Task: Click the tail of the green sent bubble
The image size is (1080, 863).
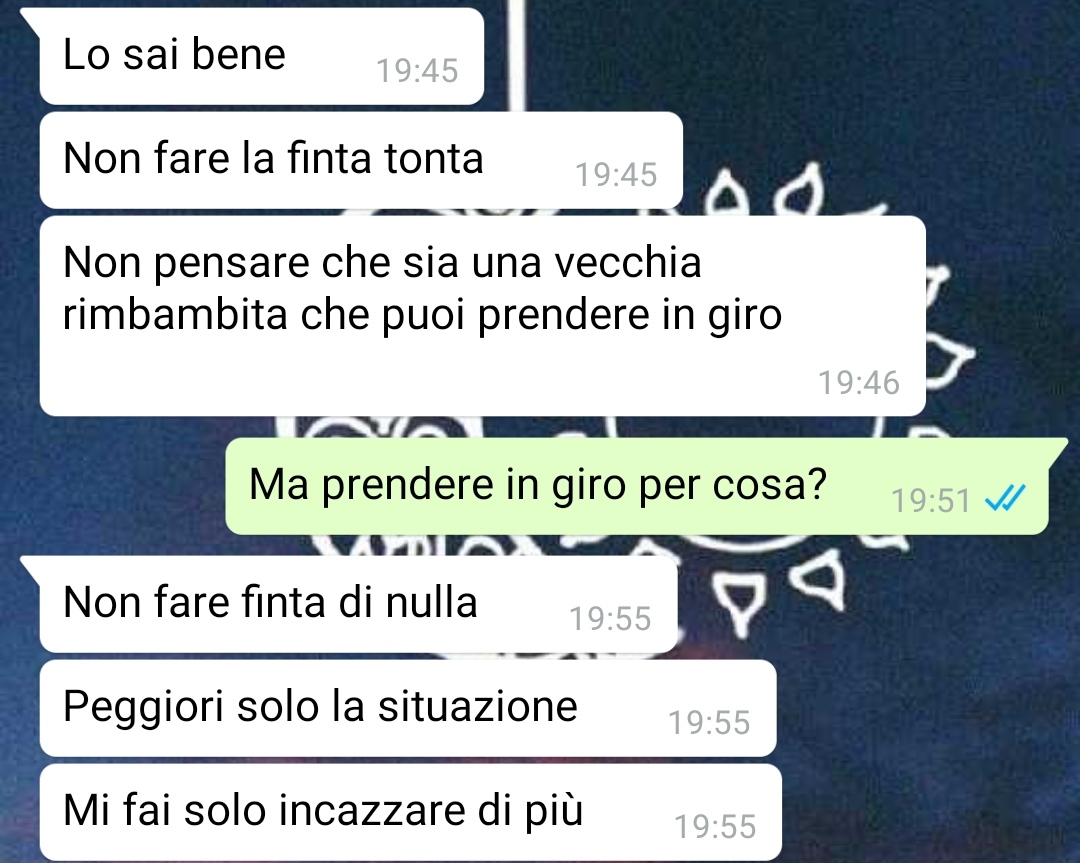Action: (1058, 450)
